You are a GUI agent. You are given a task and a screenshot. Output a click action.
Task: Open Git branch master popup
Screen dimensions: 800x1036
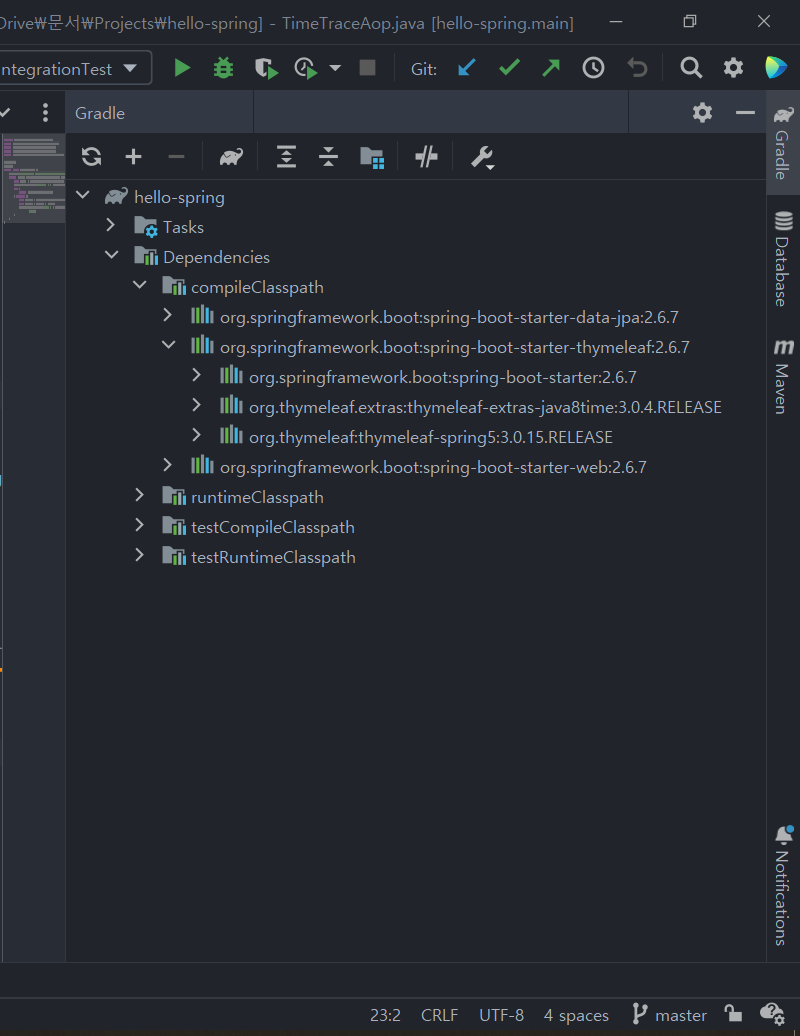[x=669, y=1014]
